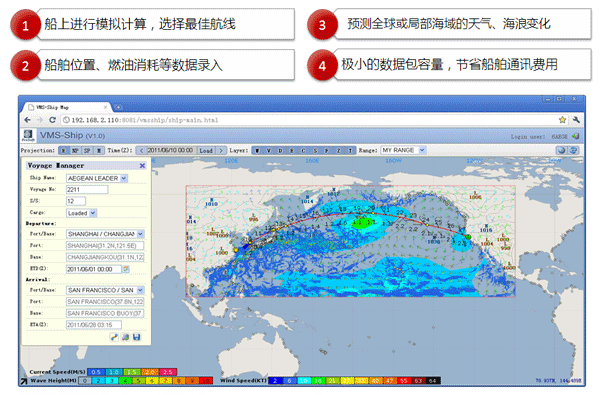Click the globe icon at toolbar right
Screen dimensions: 602x395
562,150
